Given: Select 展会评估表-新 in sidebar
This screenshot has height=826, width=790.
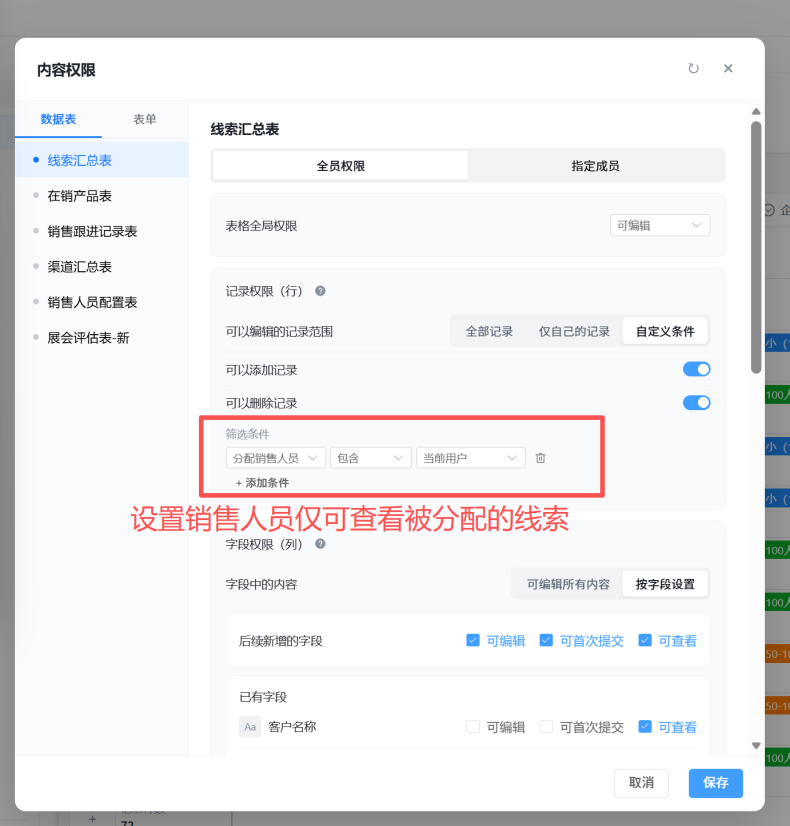Looking at the screenshot, I should coord(102,338).
